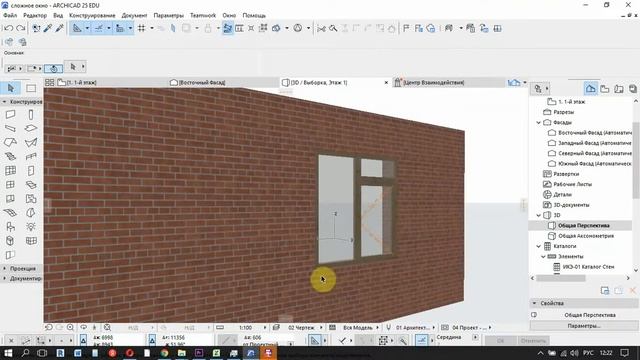
Task: Open the Teamwork menu
Action: [203, 15]
